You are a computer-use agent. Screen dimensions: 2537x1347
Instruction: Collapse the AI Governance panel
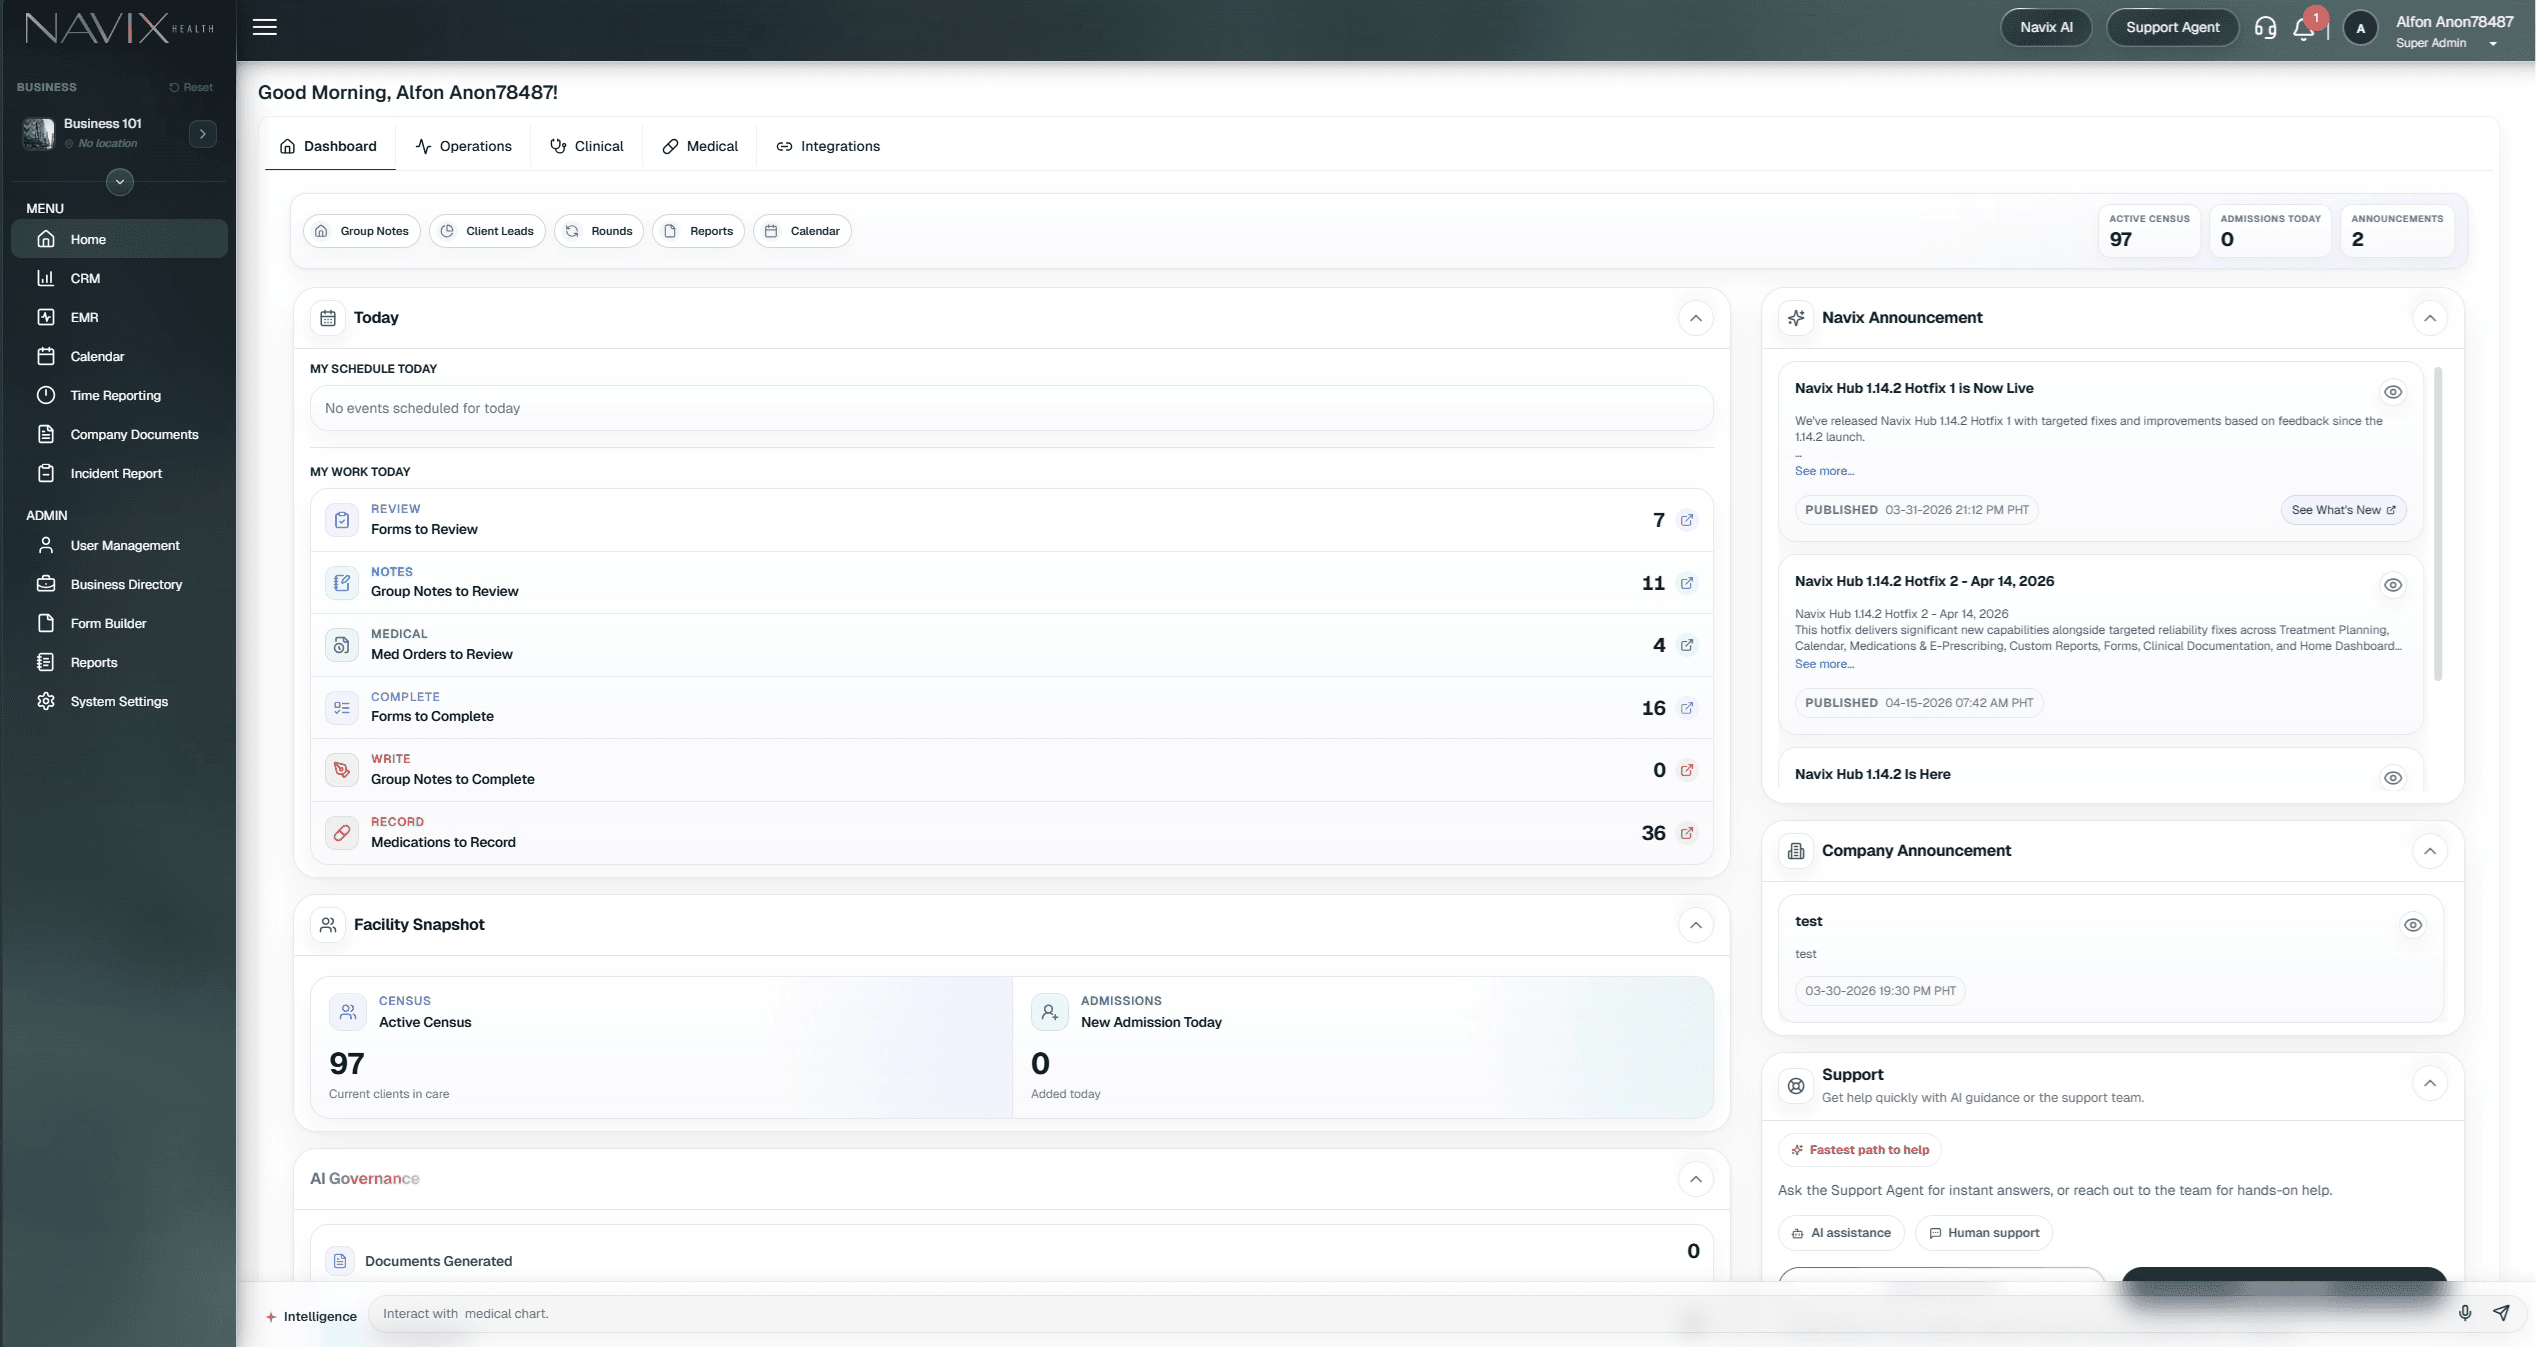tap(1696, 1179)
